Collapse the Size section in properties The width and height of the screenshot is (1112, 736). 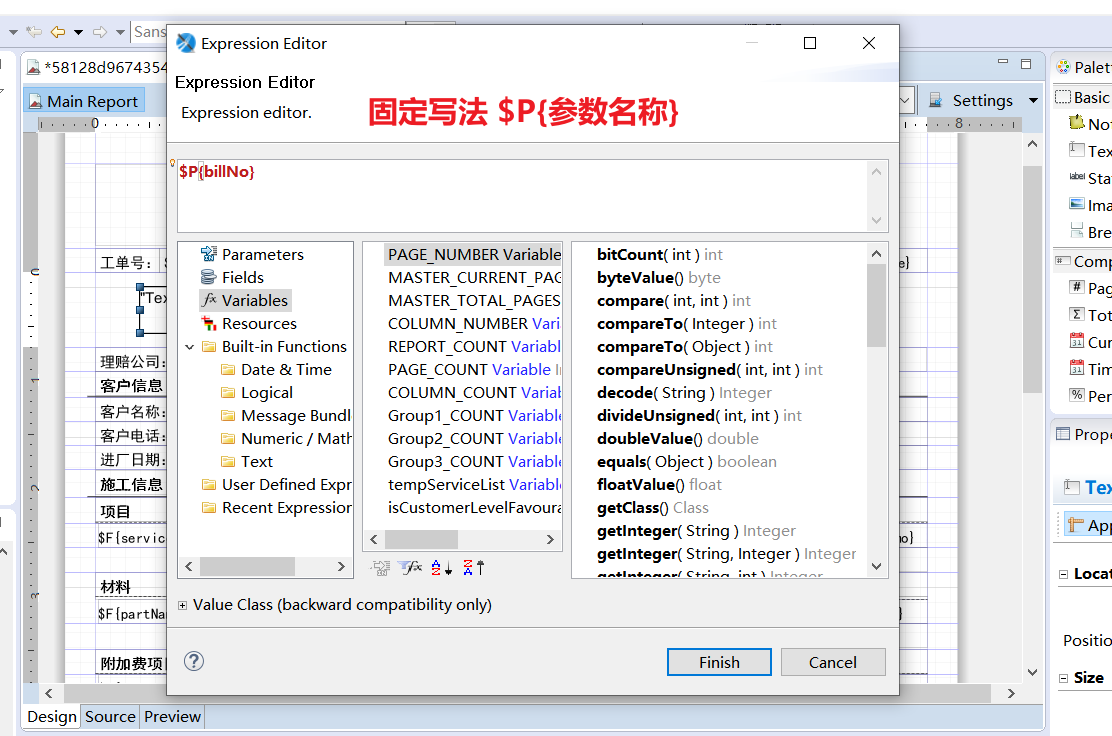pos(1063,679)
